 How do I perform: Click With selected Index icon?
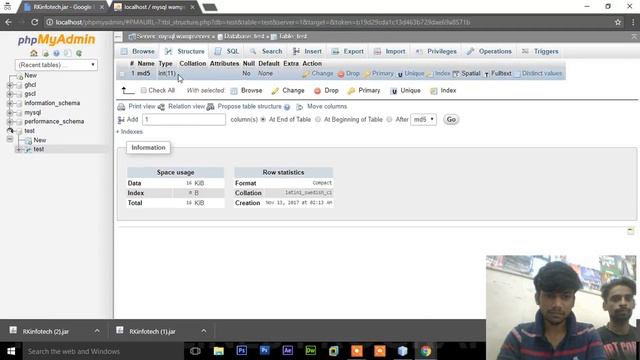(434, 91)
